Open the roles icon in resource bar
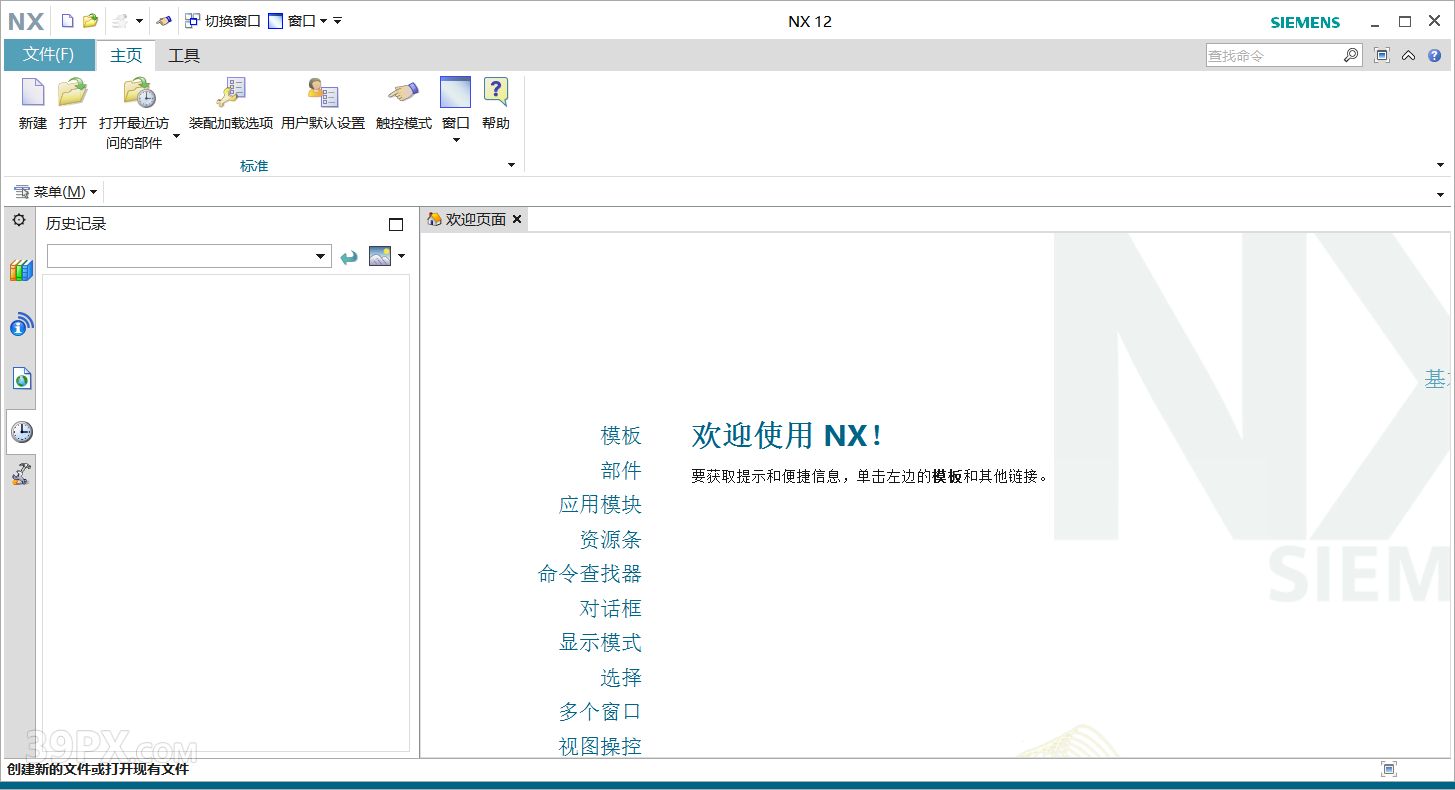Viewport: 1455px width, 790px height. (21, 474)
